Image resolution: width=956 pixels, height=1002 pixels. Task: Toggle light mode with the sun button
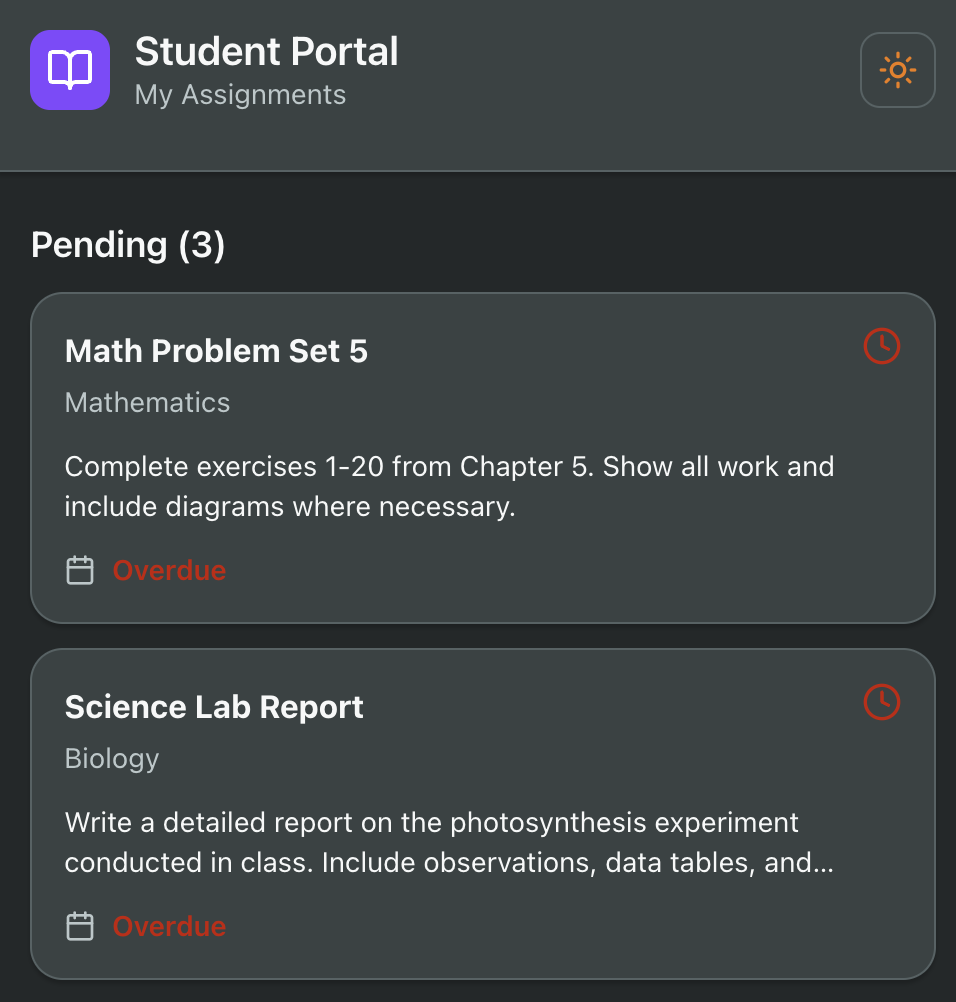point(897,70)
